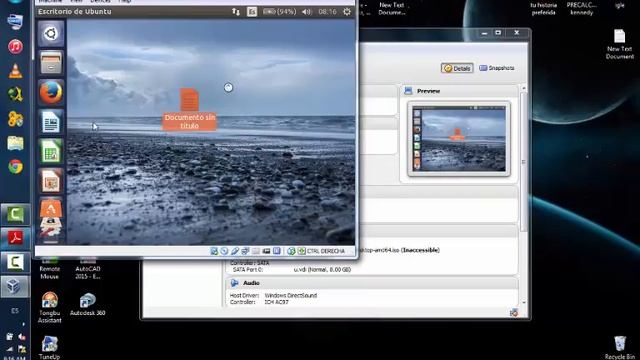The height and width of the screenshot is (360, 640).
Task: Switch to VirtualBox taskbar button
Action: click(15, 286)
